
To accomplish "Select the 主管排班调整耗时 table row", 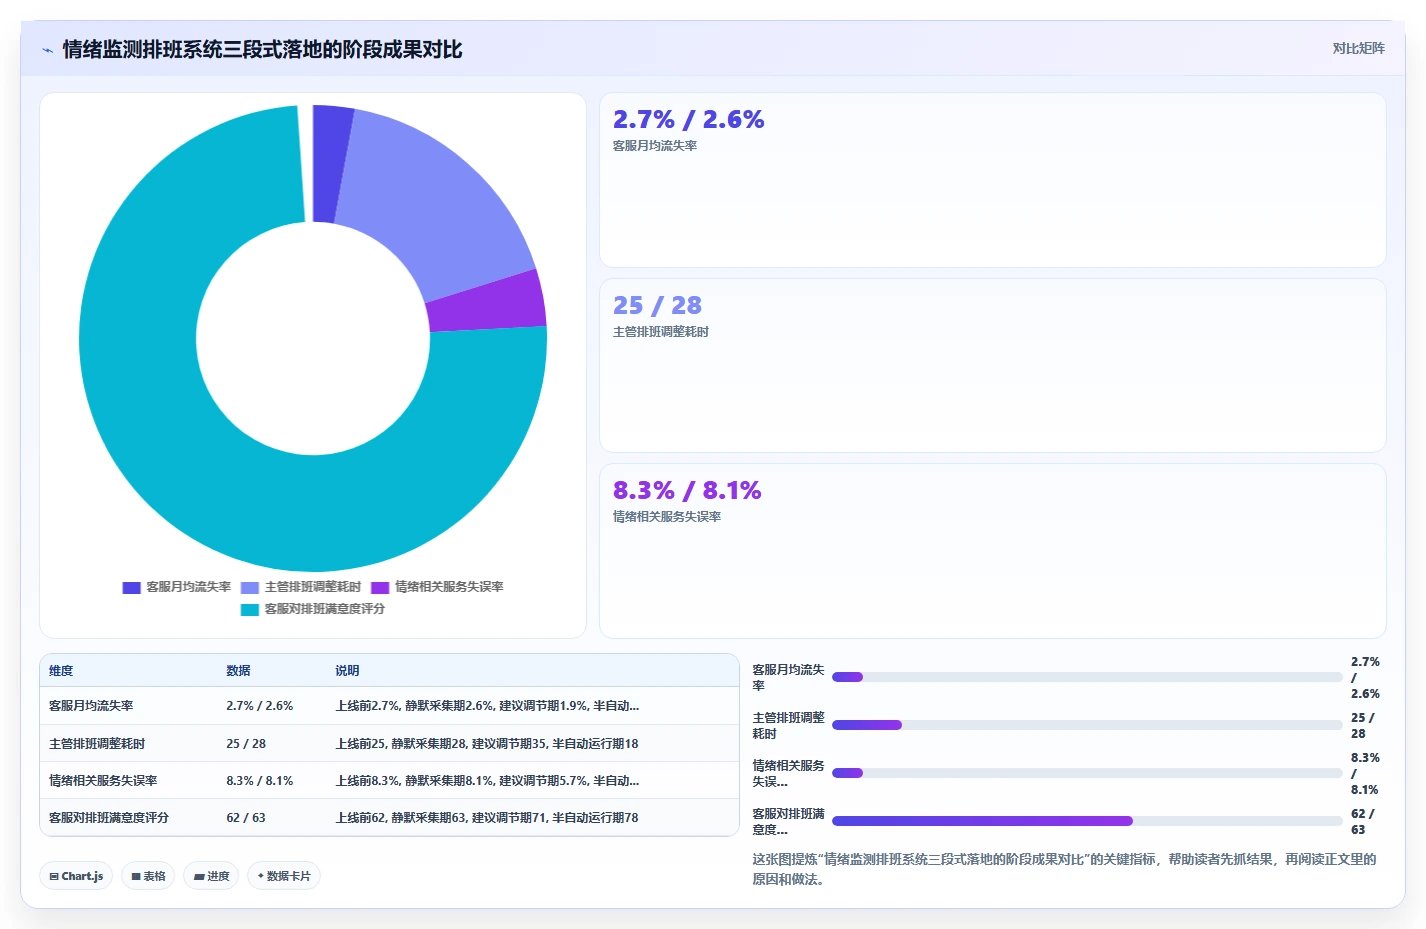I will [389, 743].
